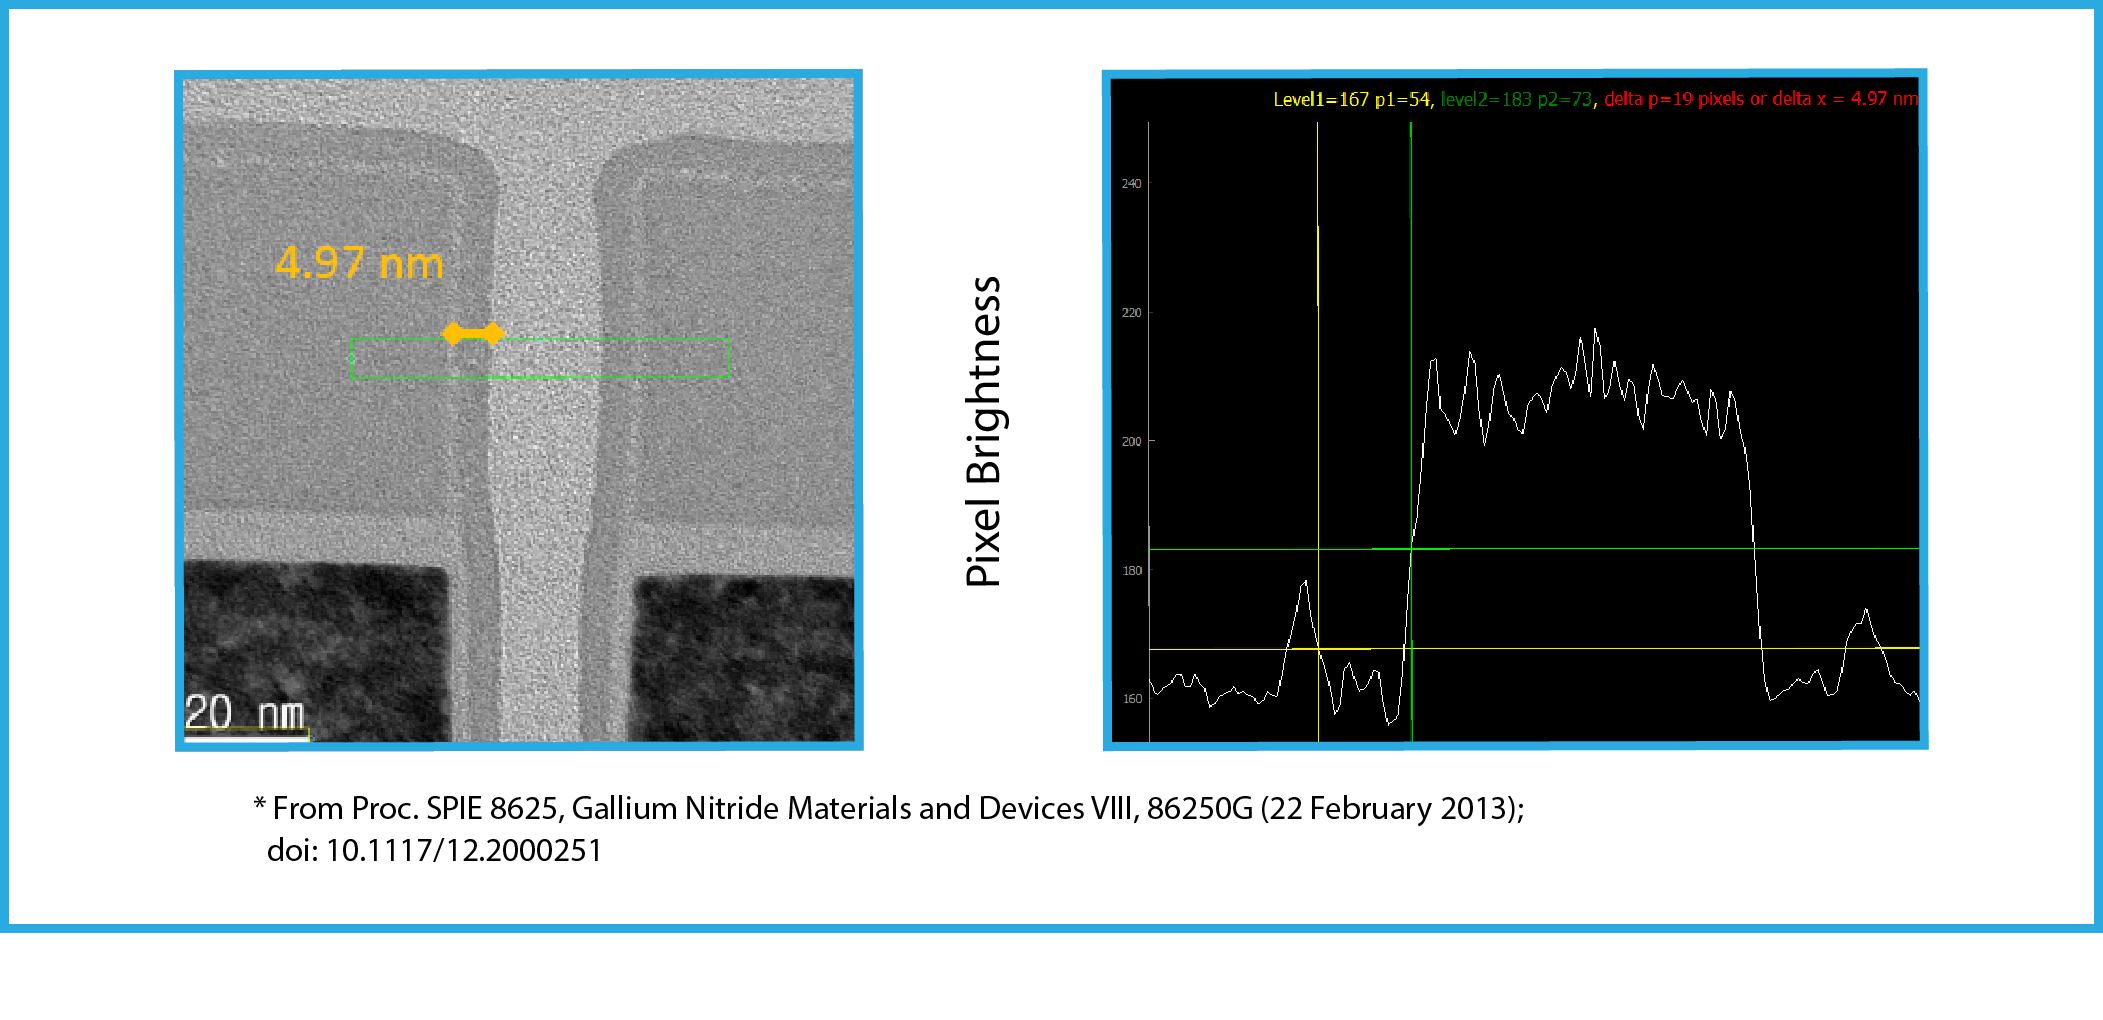Select the brightness profile plot
Screen dimensions: 2103x1020
point(1515,410)
